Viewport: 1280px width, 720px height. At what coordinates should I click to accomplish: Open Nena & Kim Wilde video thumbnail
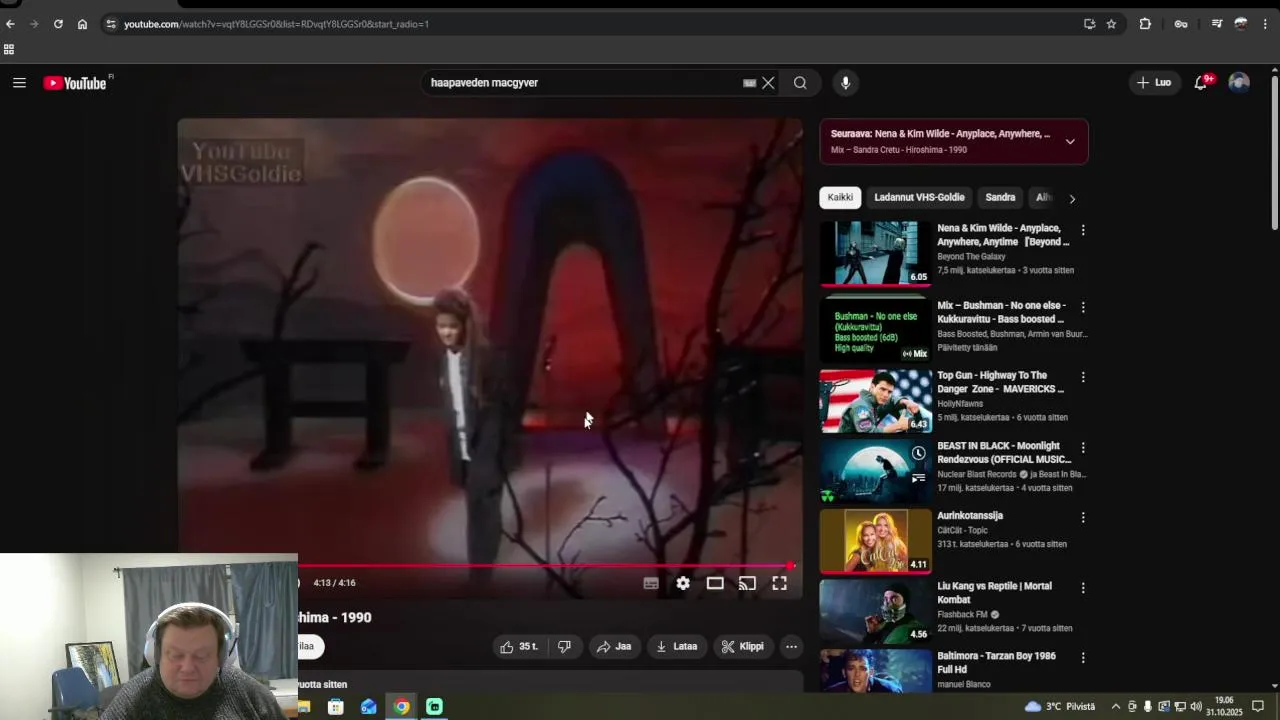[875, 253]
